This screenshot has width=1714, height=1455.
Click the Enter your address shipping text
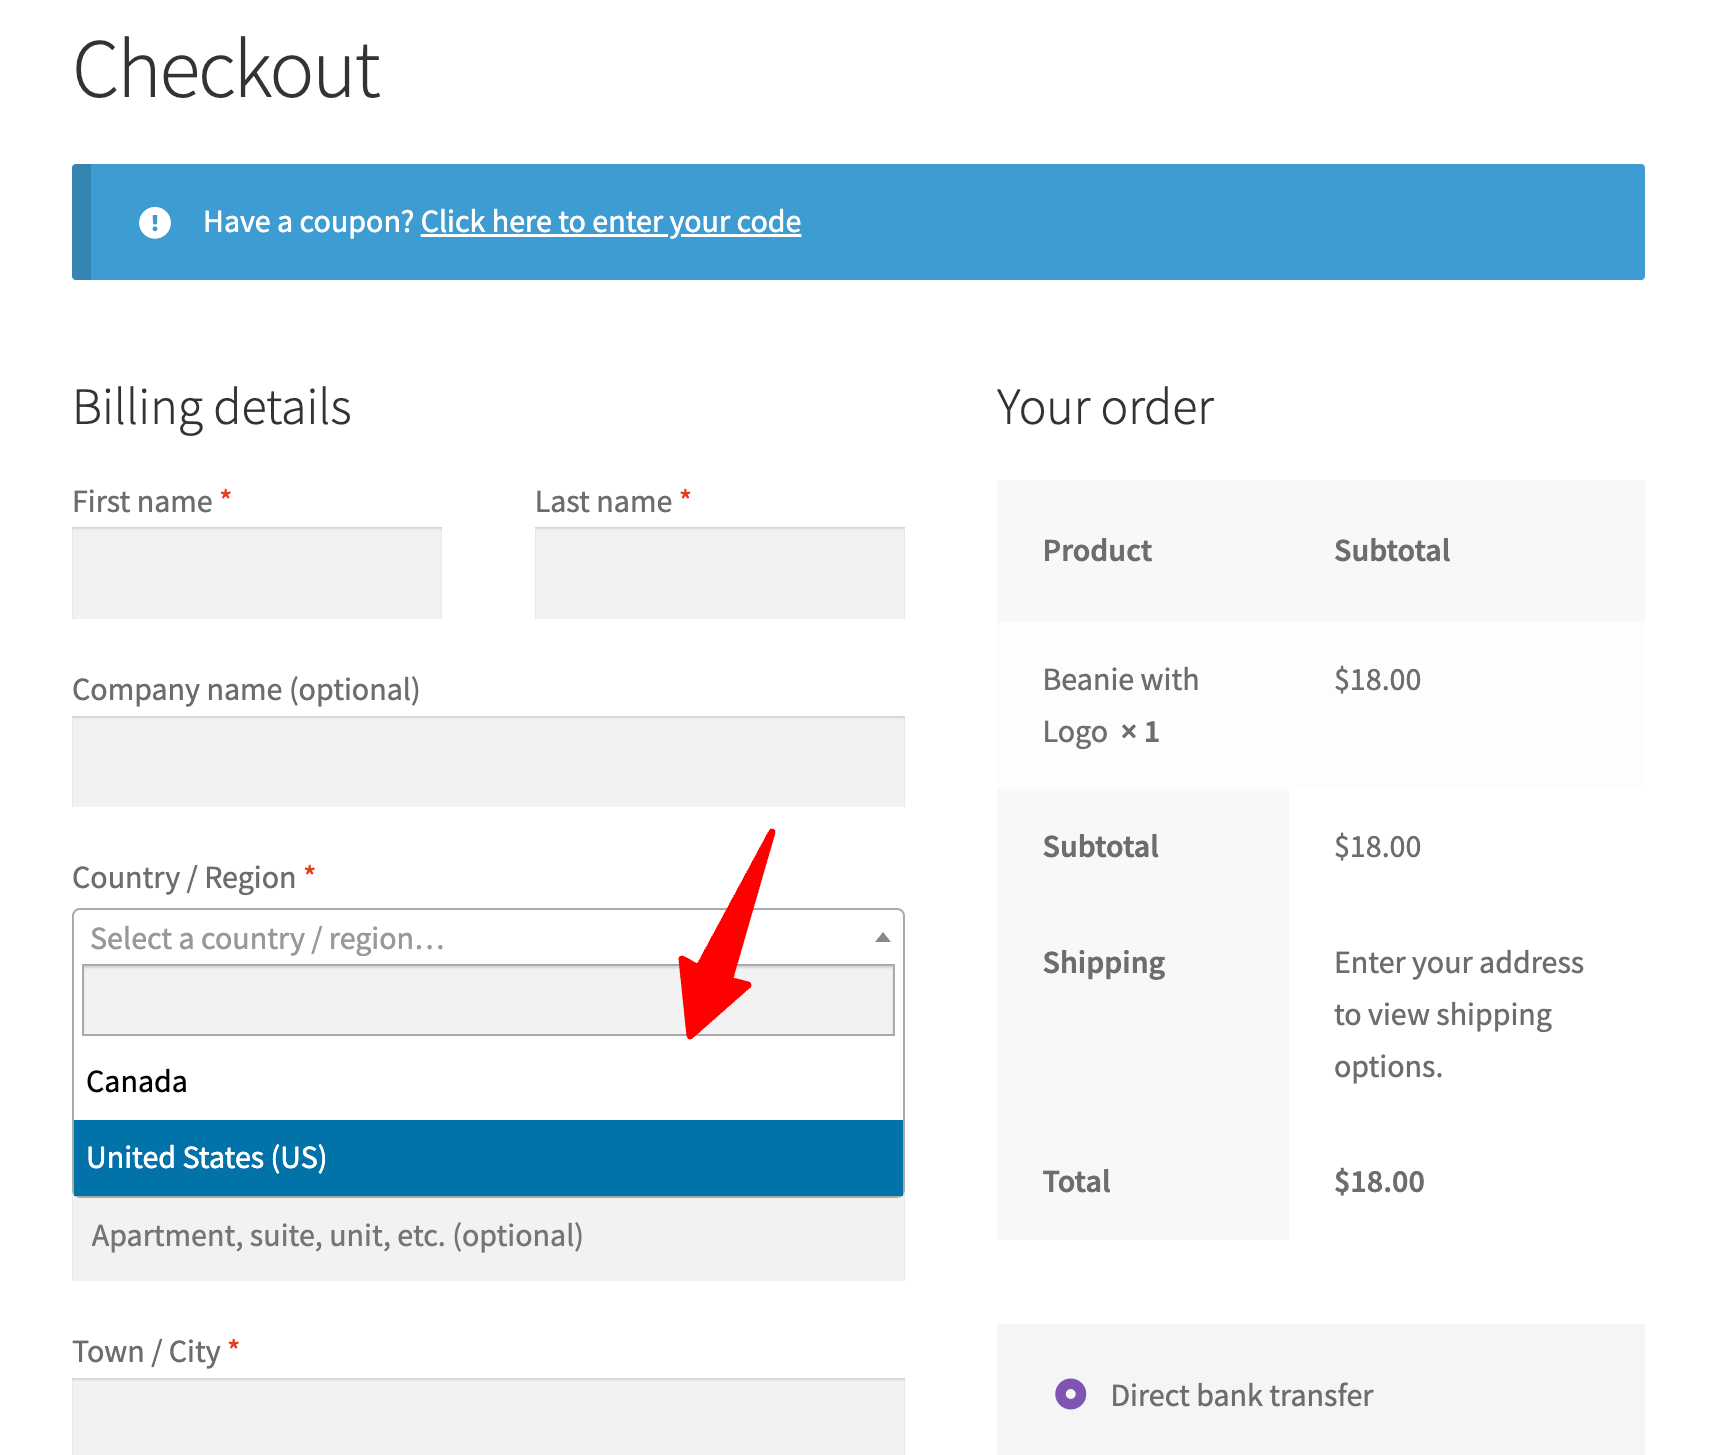1458,1014
